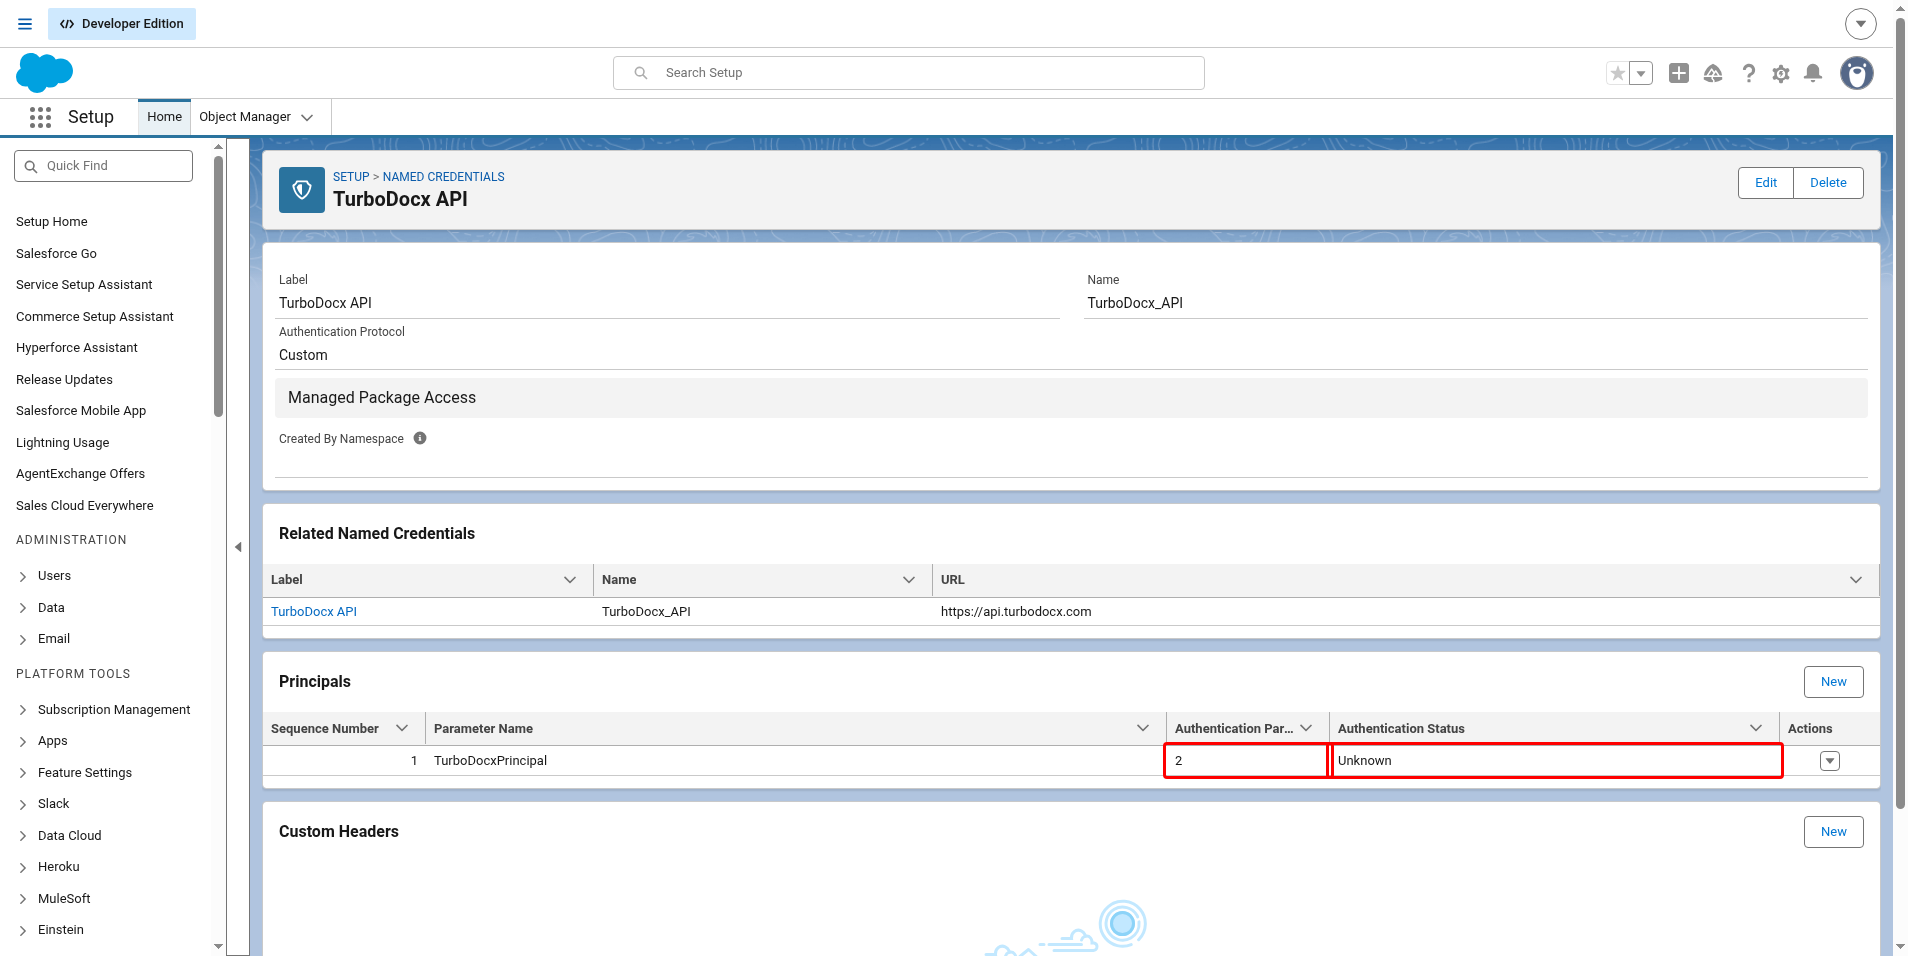
Task: Open the Developer Edition label
Action: coord(122,24)
